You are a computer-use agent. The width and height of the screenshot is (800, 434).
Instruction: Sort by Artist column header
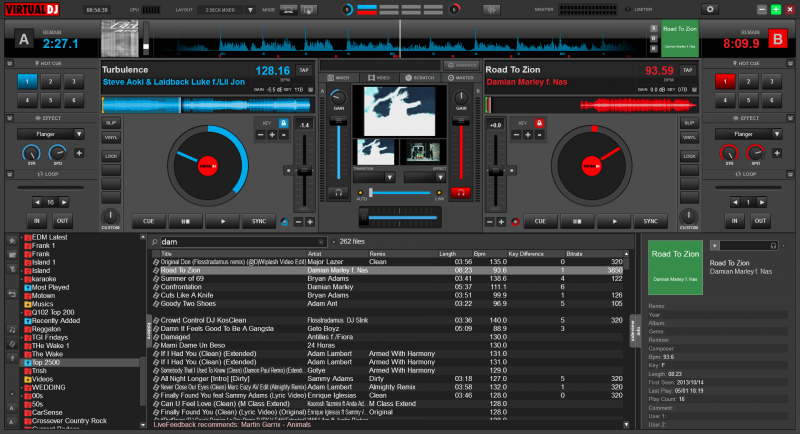tap(314, 253)
